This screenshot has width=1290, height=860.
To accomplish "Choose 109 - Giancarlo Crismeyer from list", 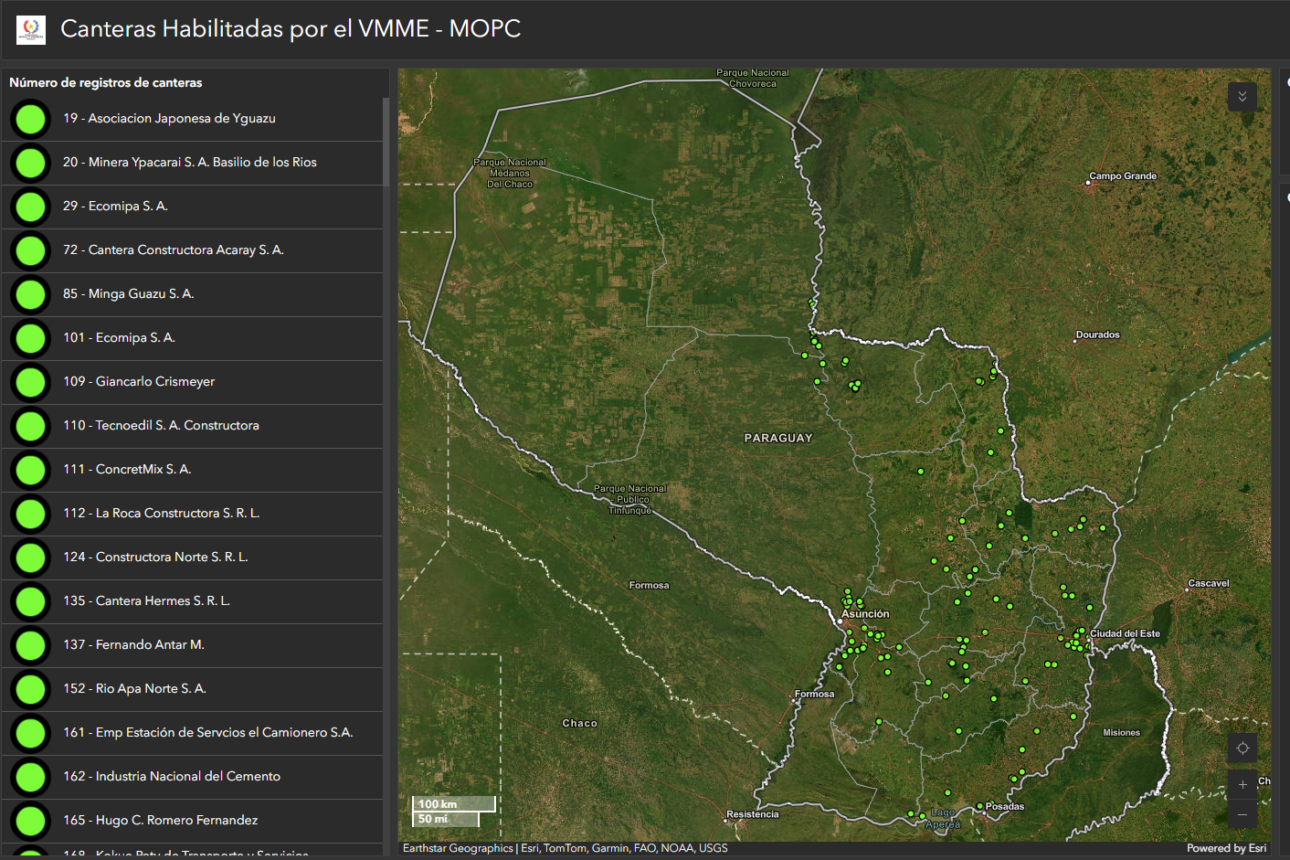I will (139, 382).
